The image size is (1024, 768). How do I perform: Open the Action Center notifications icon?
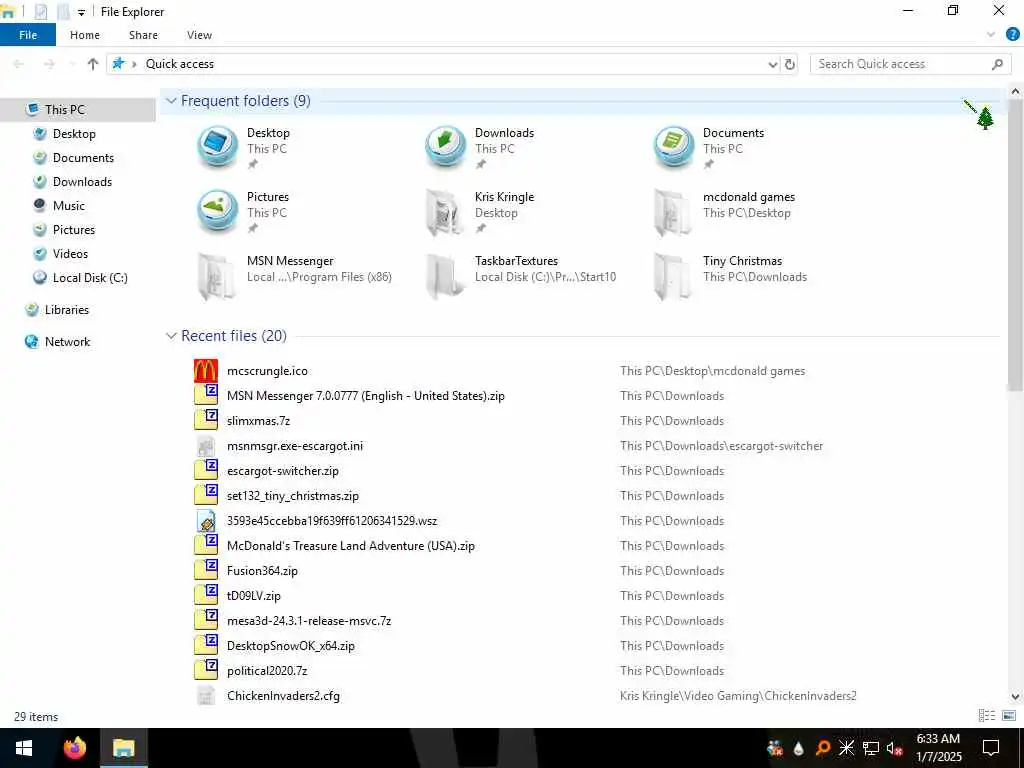[x=991, y=748]
